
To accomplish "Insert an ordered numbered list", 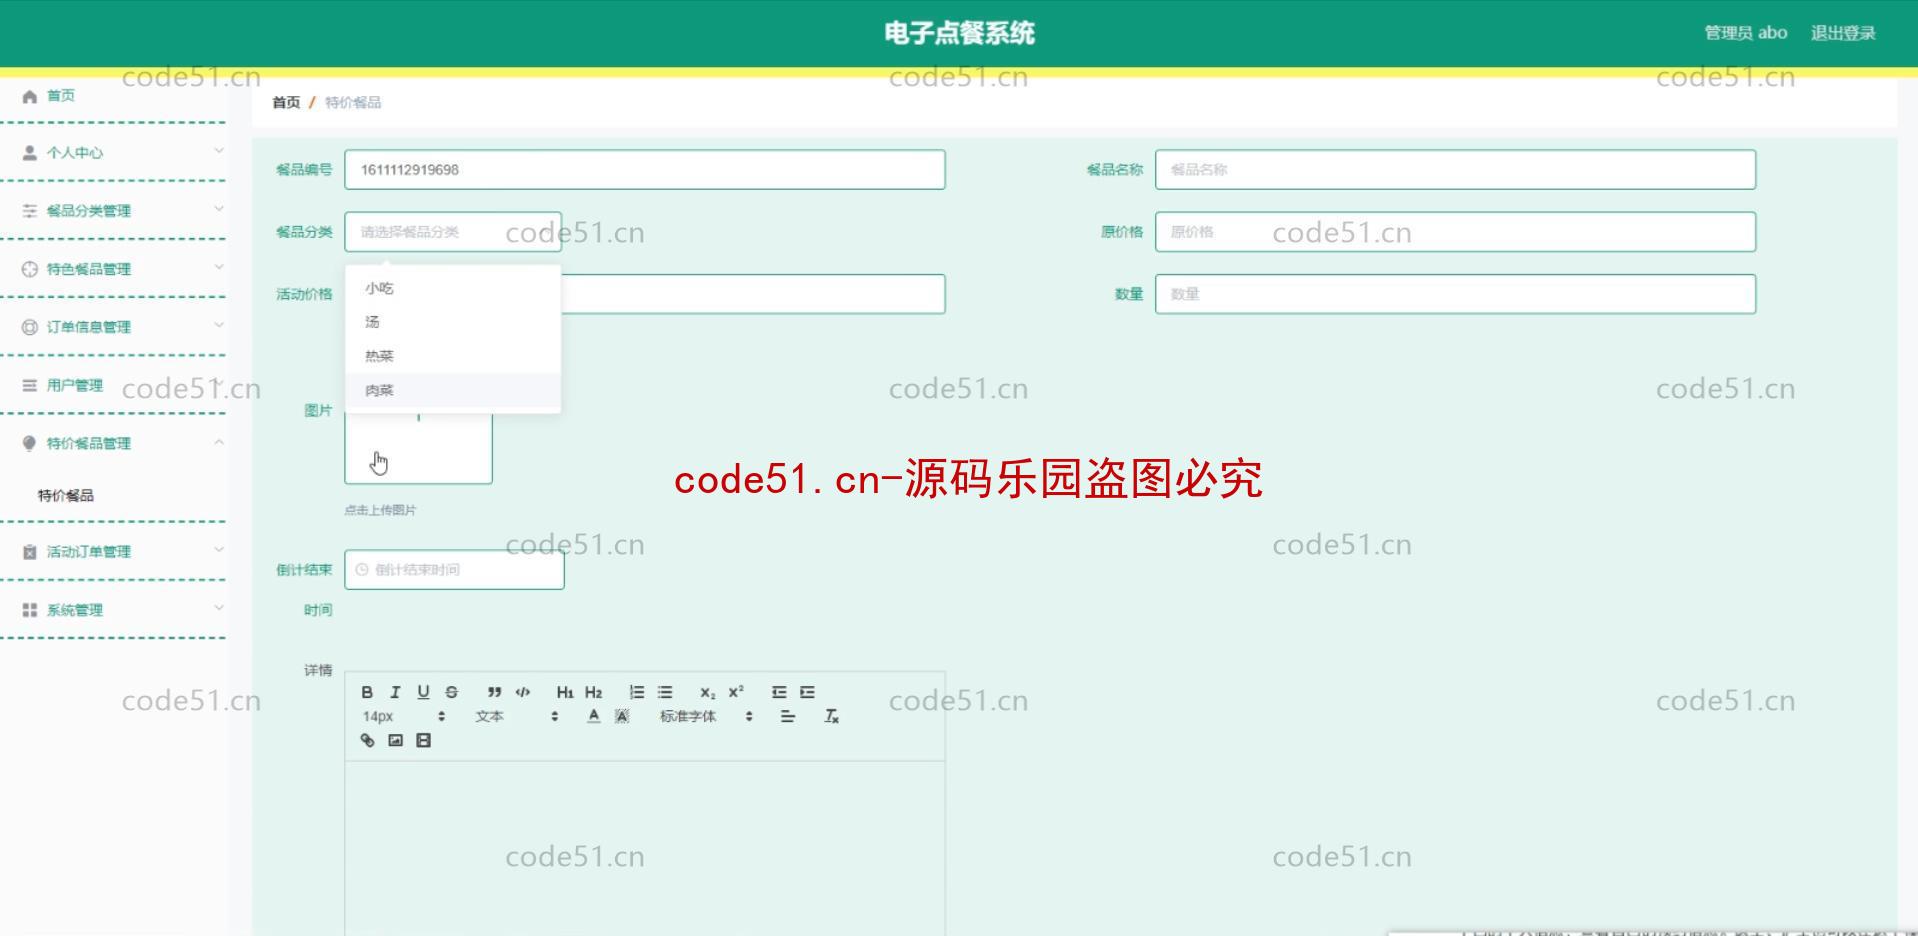I will [x=637, y=692].
